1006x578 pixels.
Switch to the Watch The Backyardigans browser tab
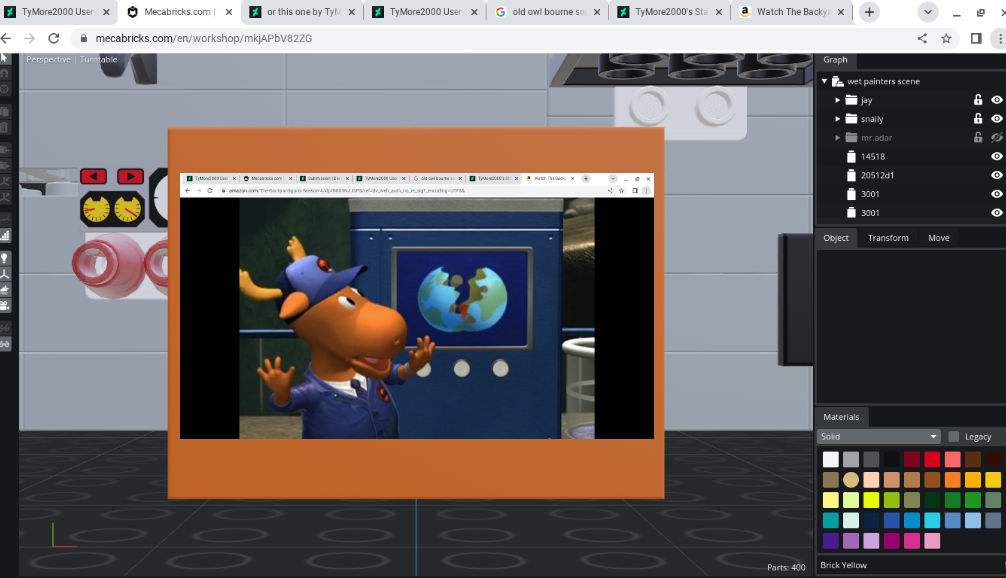(792, 12)
